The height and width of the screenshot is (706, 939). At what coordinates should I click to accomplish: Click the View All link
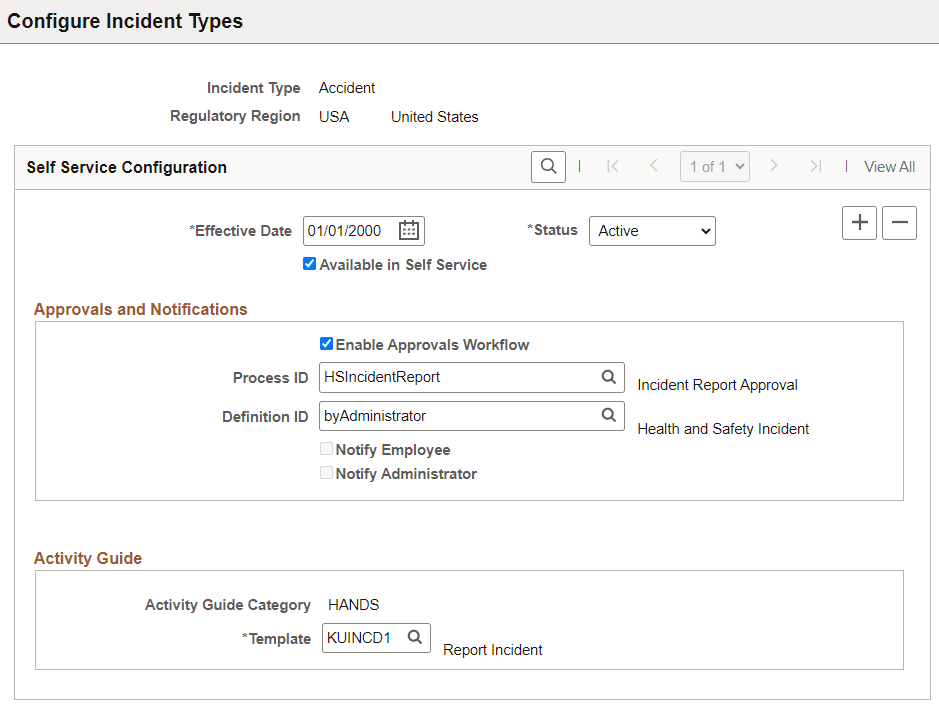(x=889, y=166)
